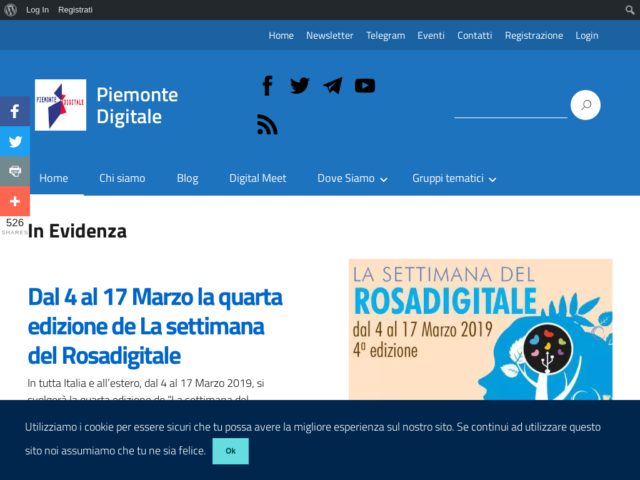The width and height of the screenshot is (640, 480).
Task: Click the admin bar search magnifier
Action: (629, 10)
